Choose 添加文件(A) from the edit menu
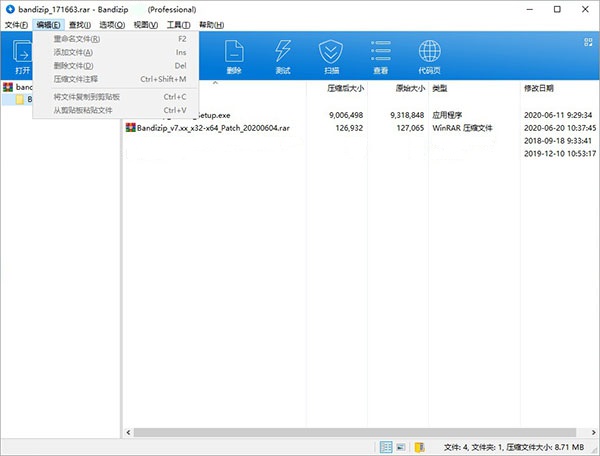Image resolution: width=600 pixels, height=456 pixels. pyautogui.click(x=116, y=52)
